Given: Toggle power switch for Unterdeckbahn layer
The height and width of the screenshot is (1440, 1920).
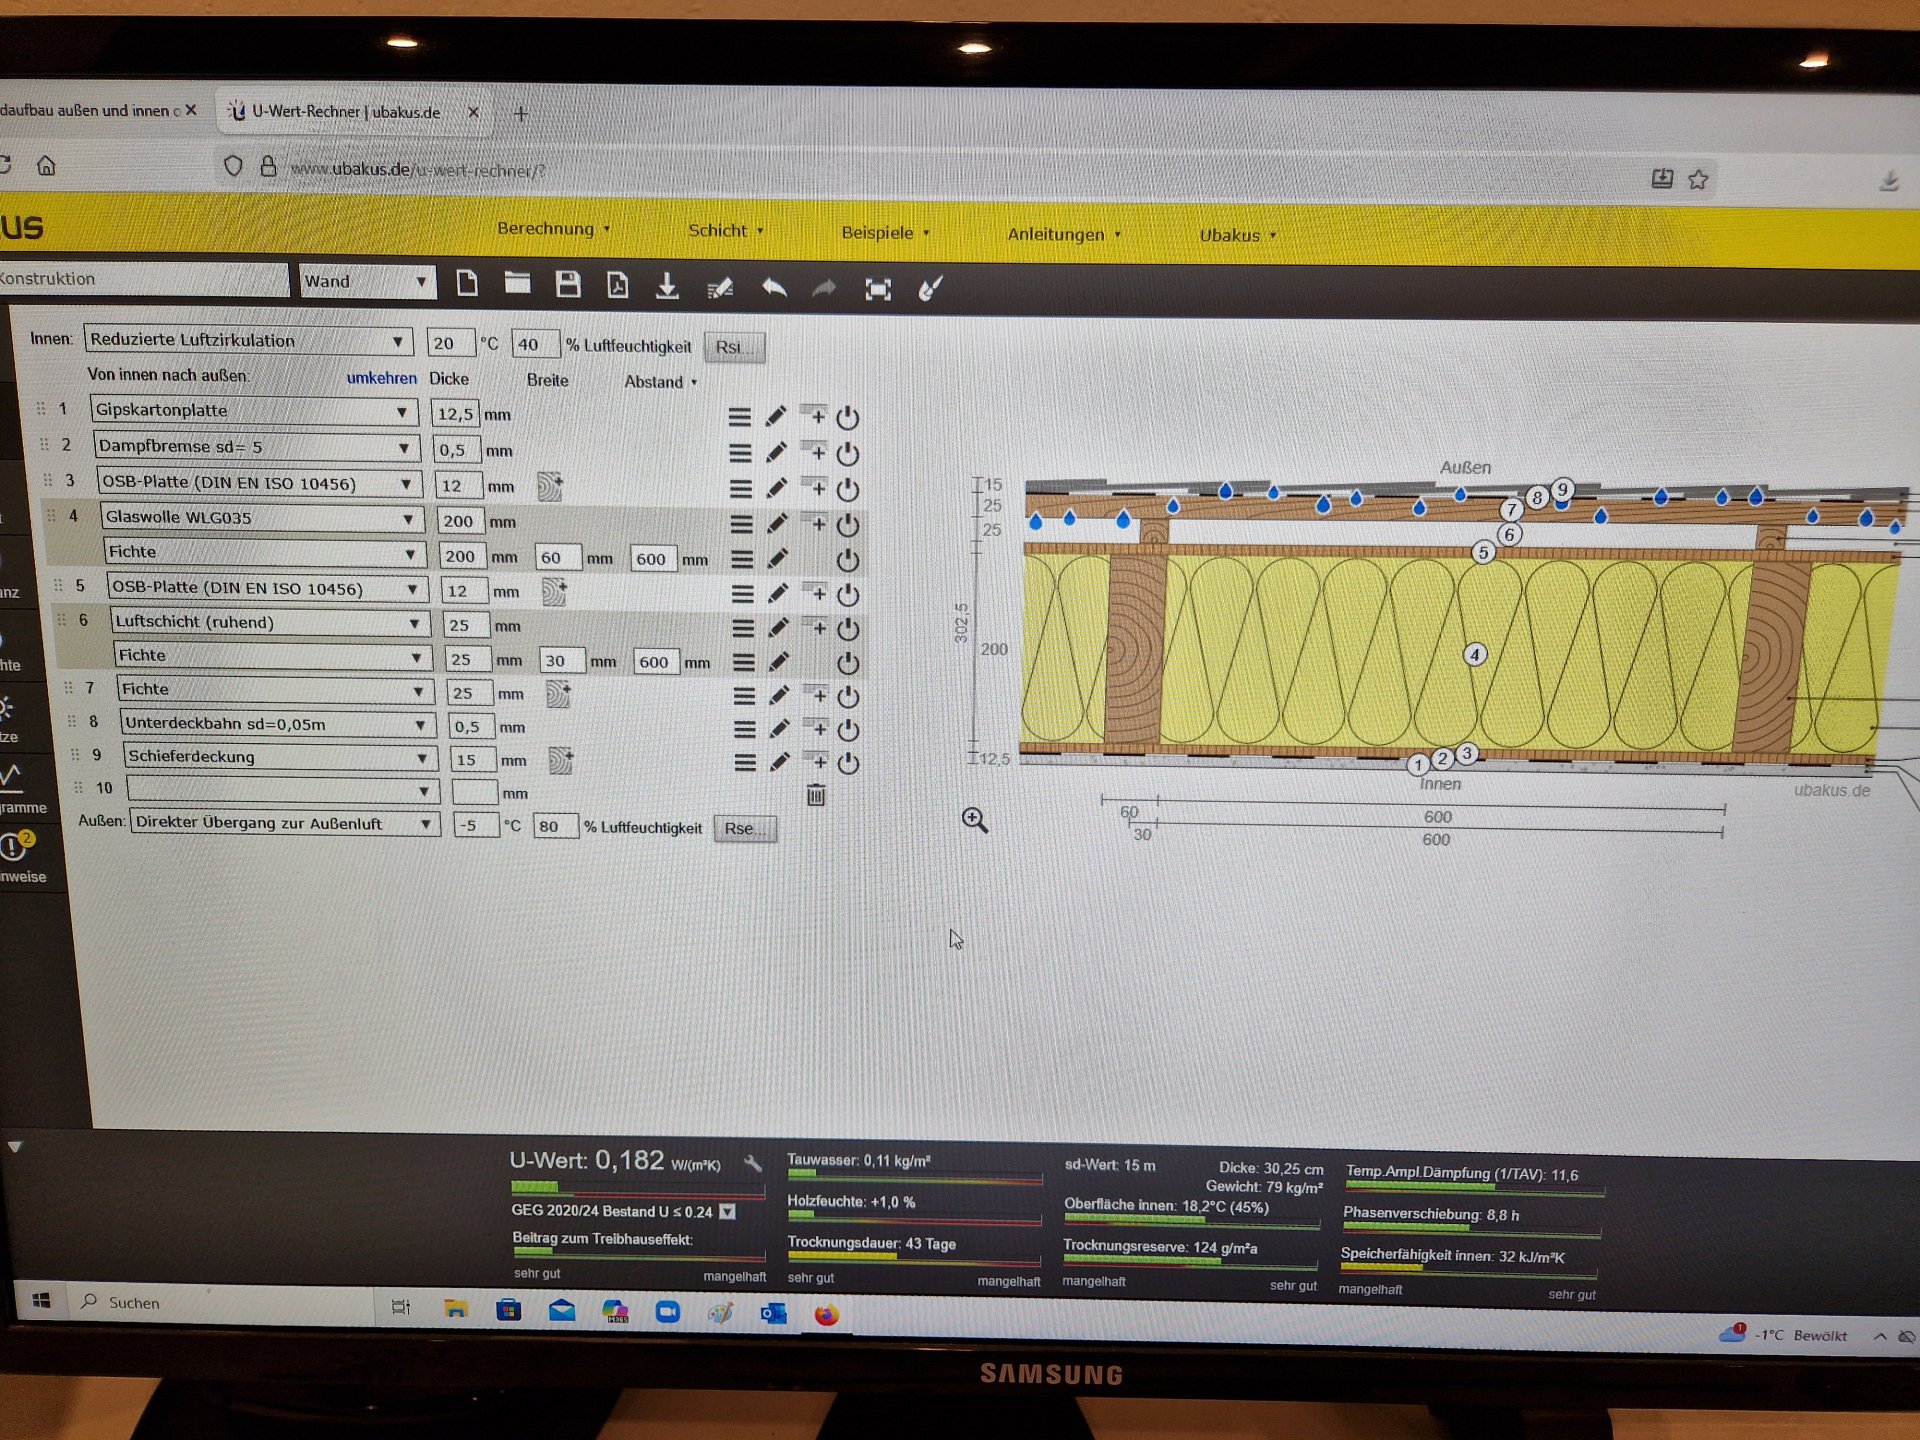Looking at the screenshot, I should (x=848, y=730).
